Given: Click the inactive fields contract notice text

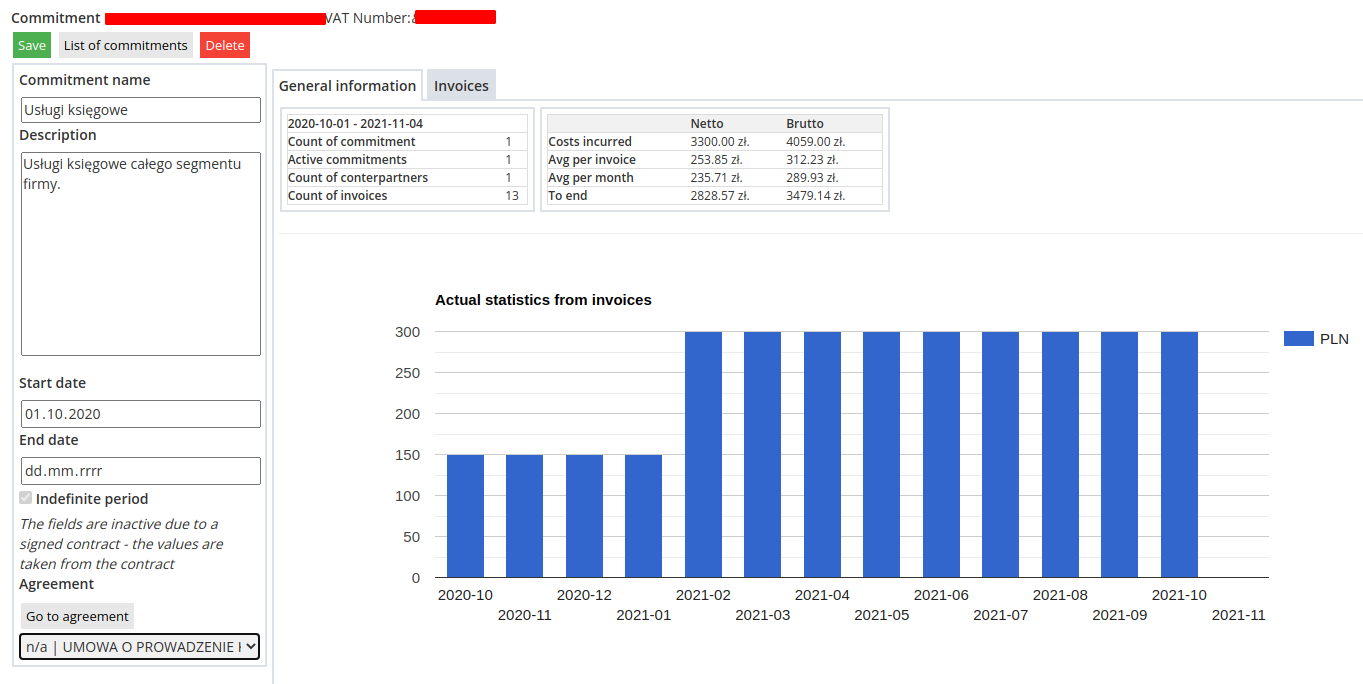Looking at the screenshot, I should [121, 544].
